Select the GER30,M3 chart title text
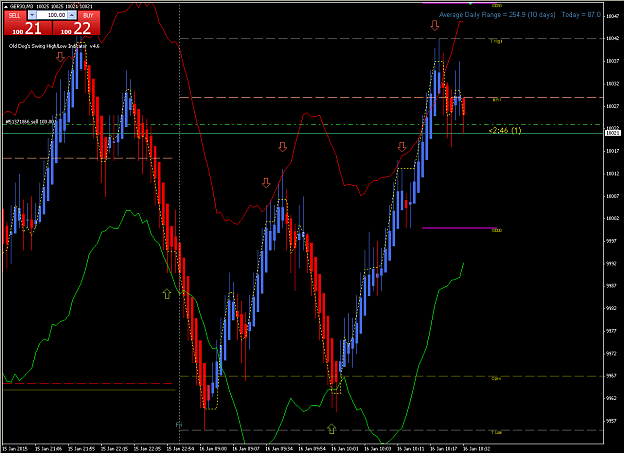 (24, 7)
